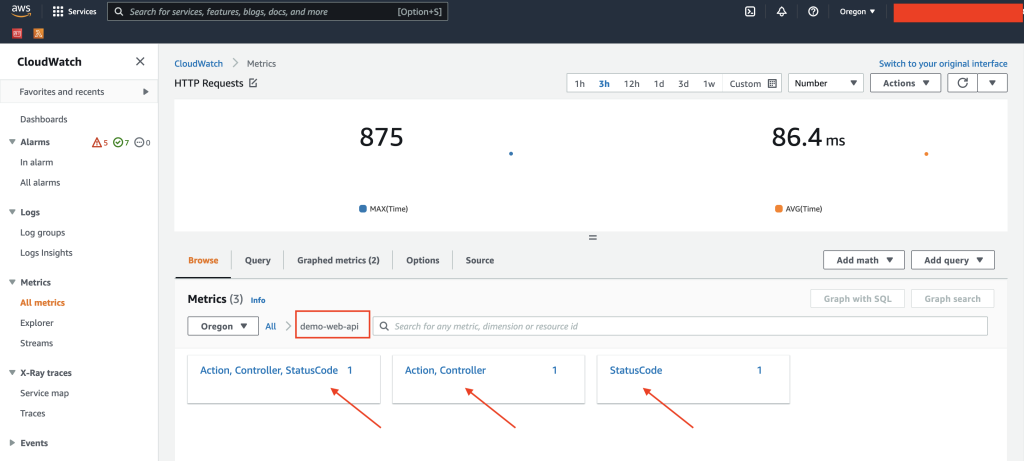This screenshot has width=1024, height=461.
Task: Switch to the Query tab
Action: coord(257,260)
